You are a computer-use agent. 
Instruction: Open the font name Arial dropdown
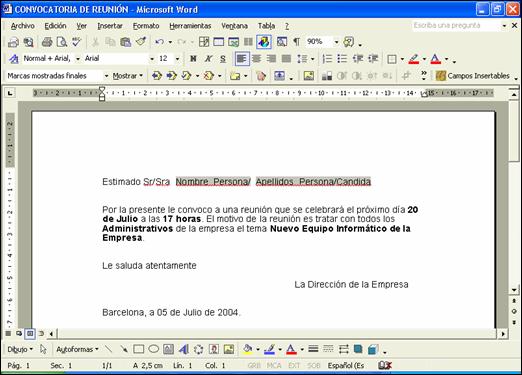click(152, 59)
